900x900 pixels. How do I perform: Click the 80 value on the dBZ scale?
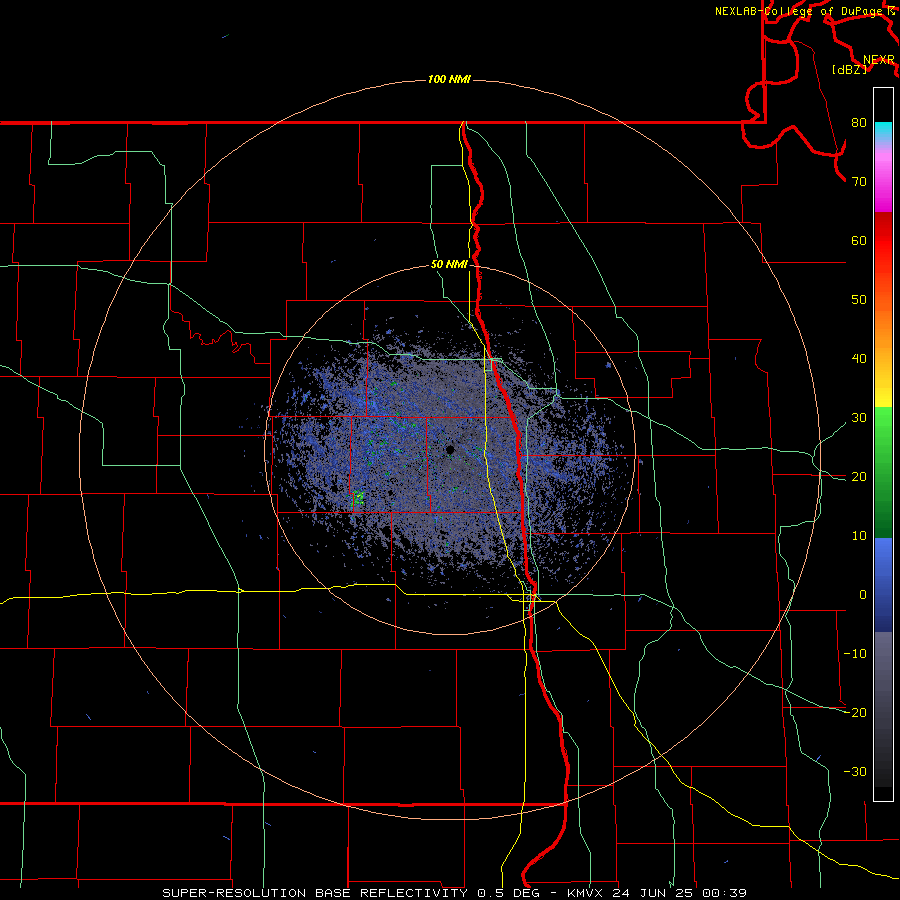click(x=859, y=123)
